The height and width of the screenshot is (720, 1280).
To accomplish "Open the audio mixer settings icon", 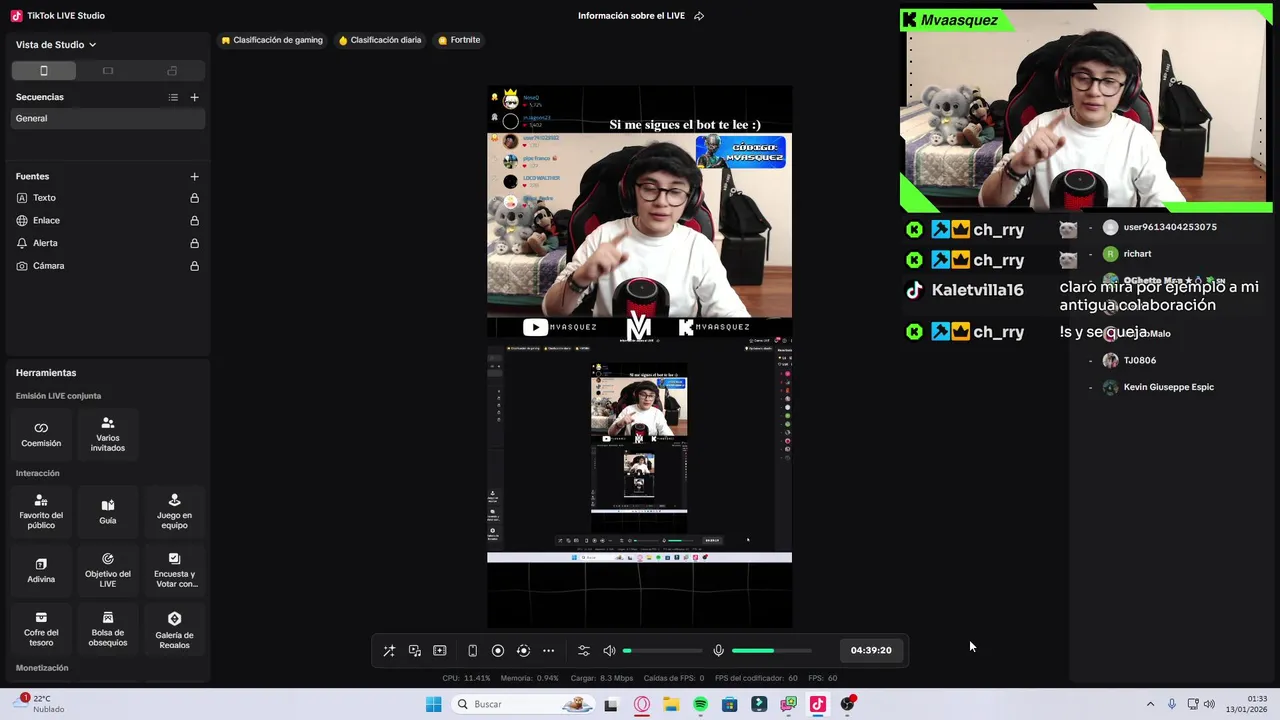I will [x=584, y=650].
